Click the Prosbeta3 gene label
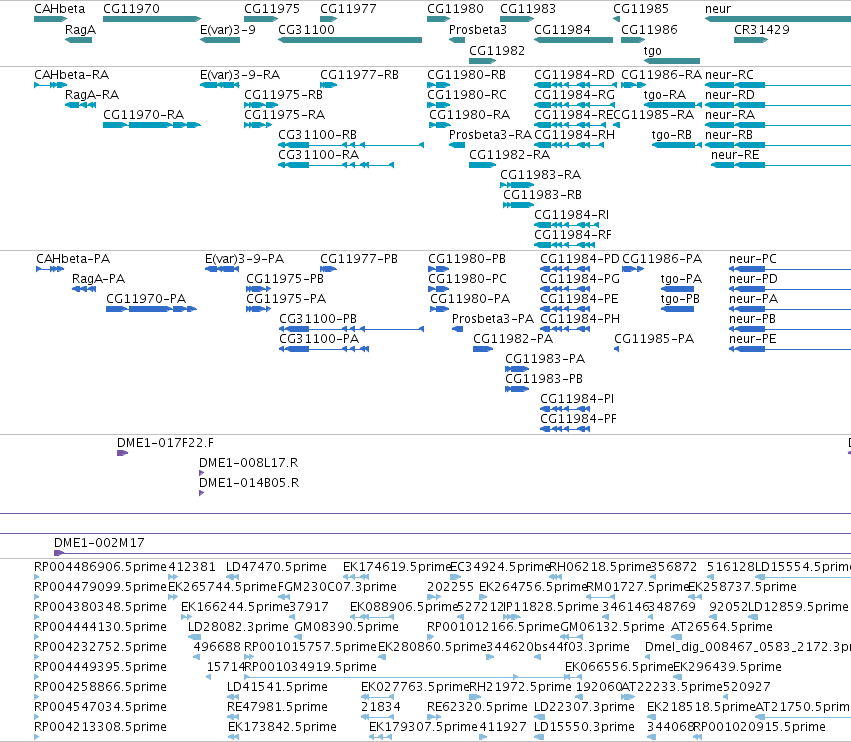The height and width of the screenshot is (742, 851). pos(478,30)
